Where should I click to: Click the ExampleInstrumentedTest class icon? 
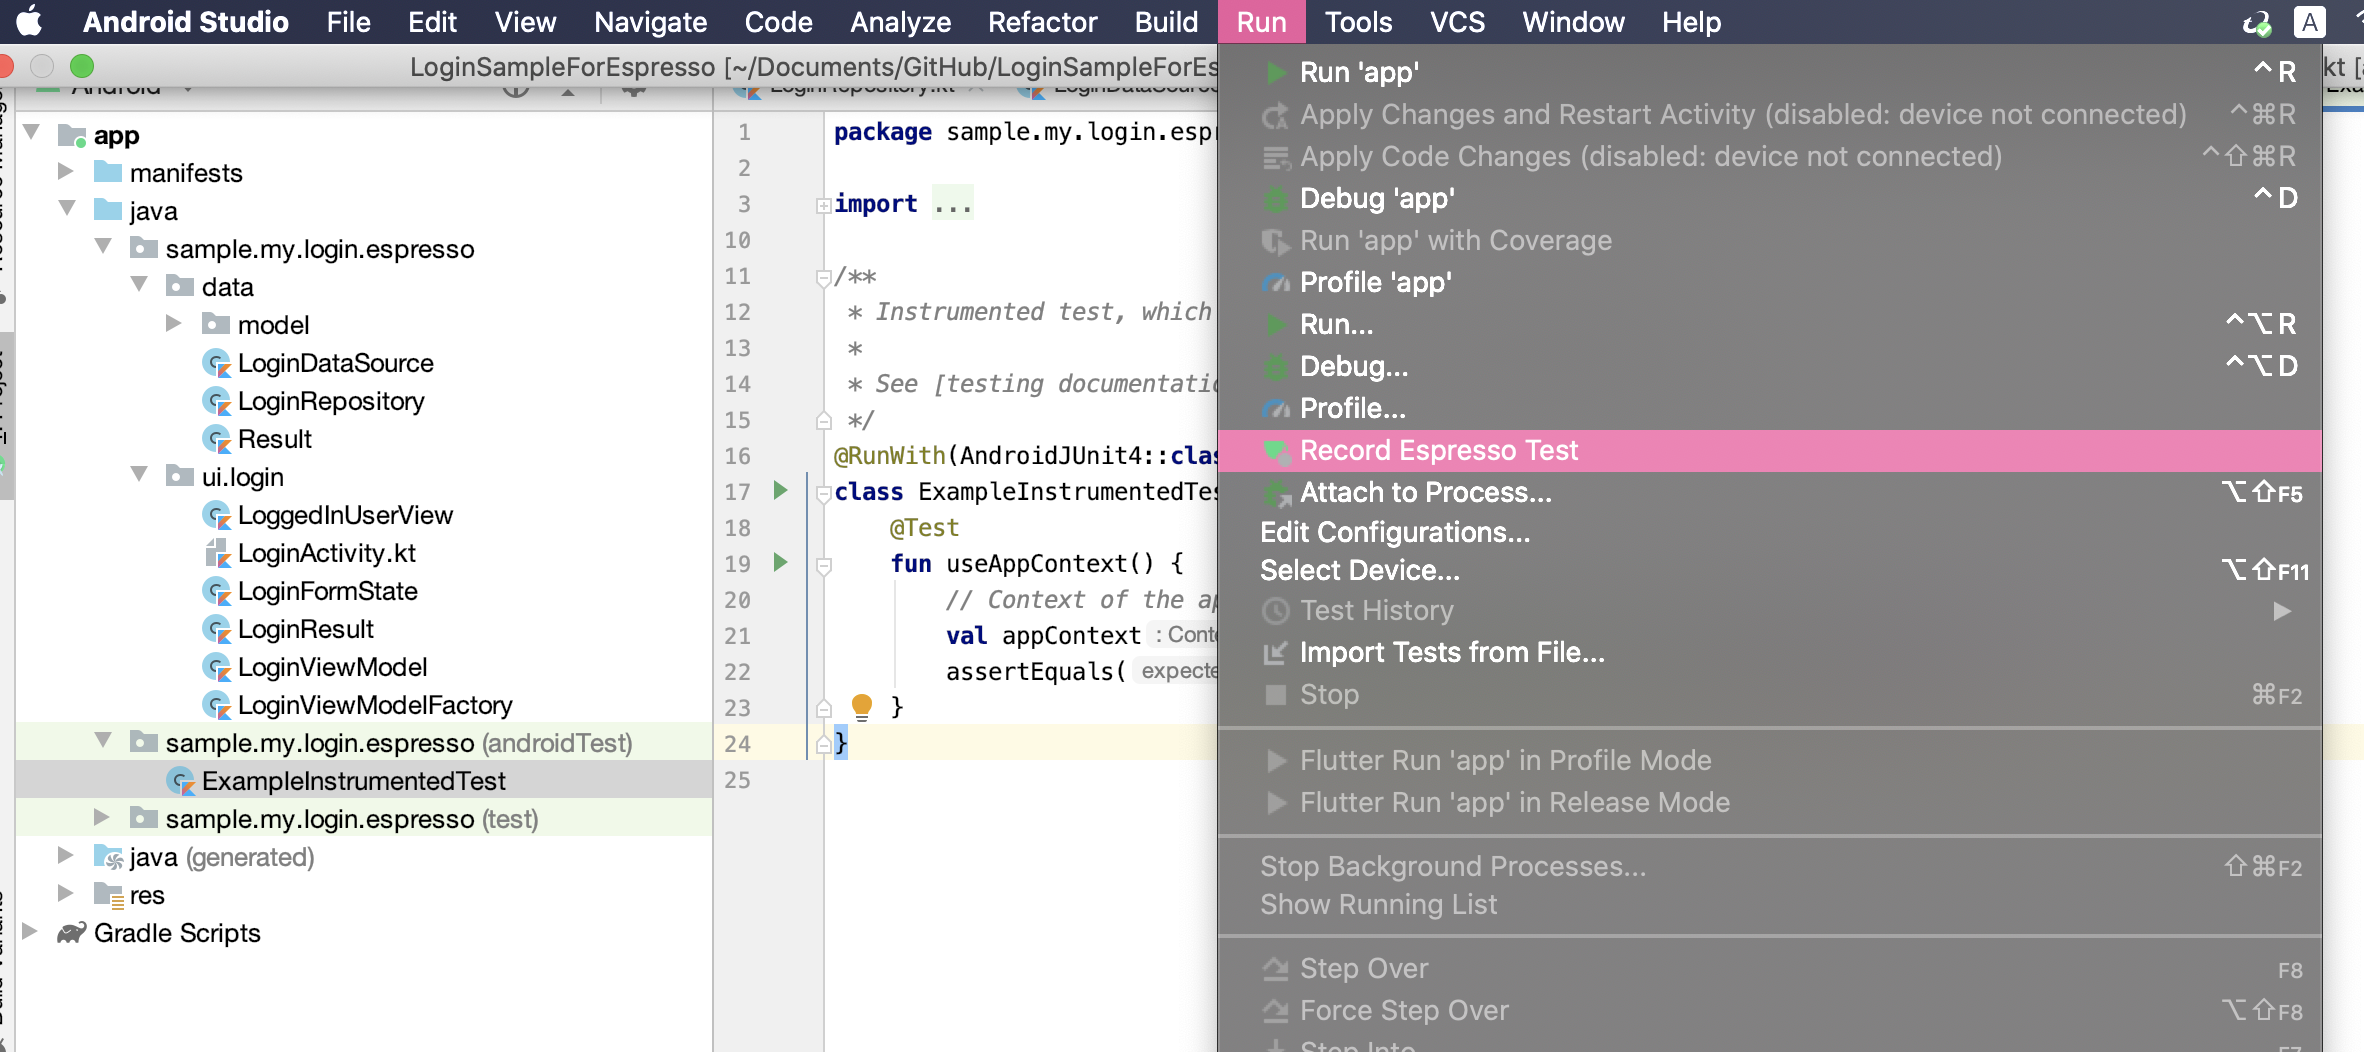[x=181, y=781]
